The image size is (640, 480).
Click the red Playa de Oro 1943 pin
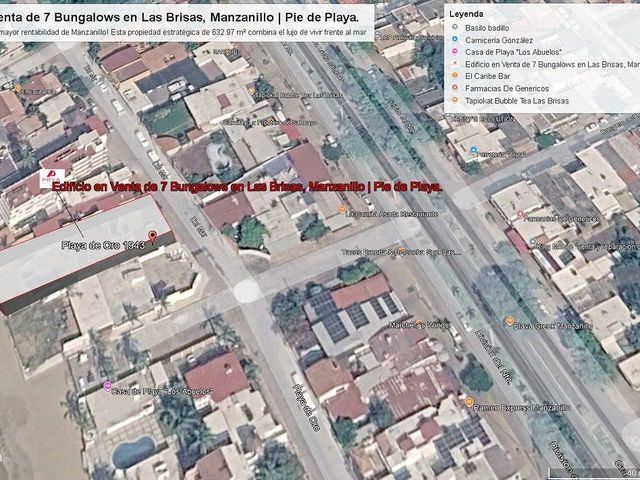pyautogui.click(x=153, y=236)
